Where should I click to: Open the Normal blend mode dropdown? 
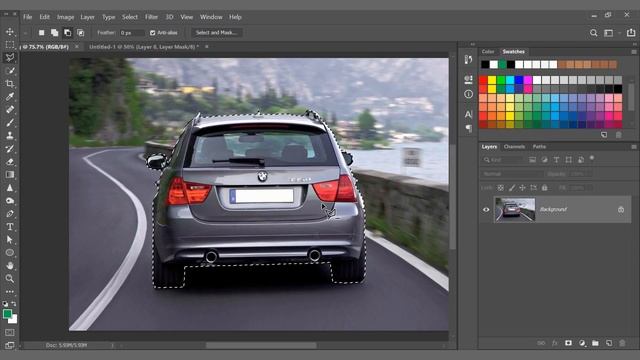[511, 174]
